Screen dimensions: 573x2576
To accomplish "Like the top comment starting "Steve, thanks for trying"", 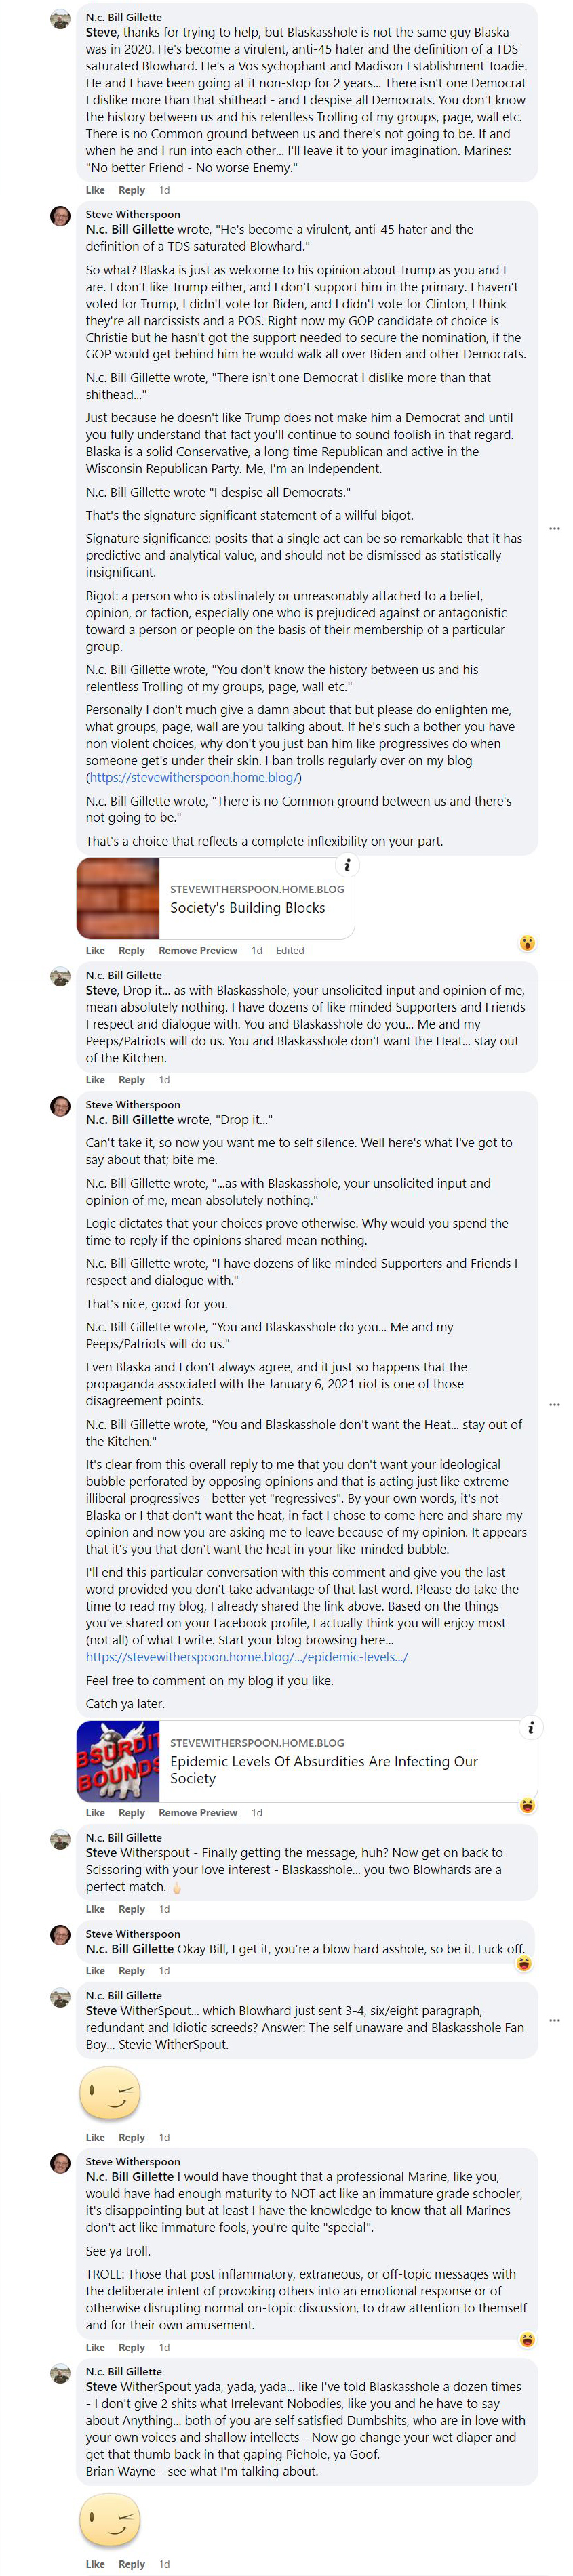I will point(95,190).
